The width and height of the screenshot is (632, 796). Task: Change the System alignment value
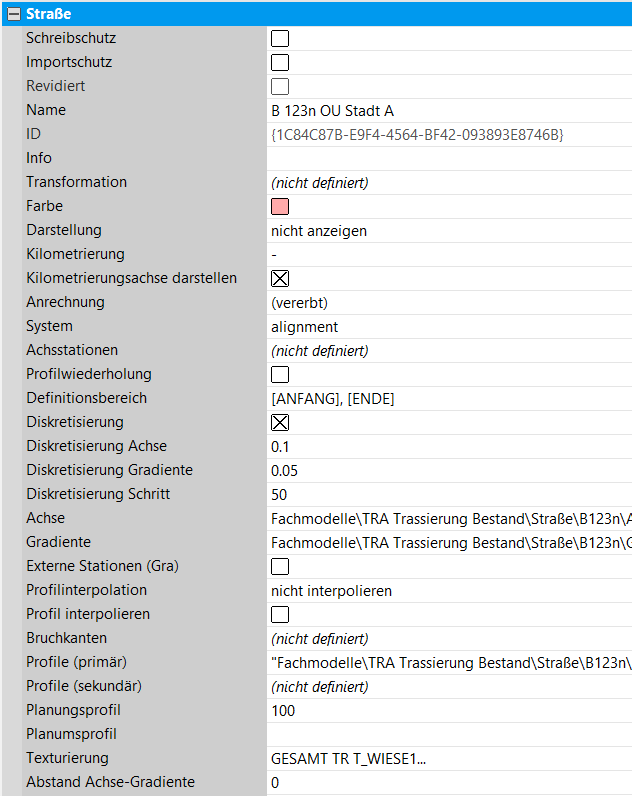tap(400, 326)
